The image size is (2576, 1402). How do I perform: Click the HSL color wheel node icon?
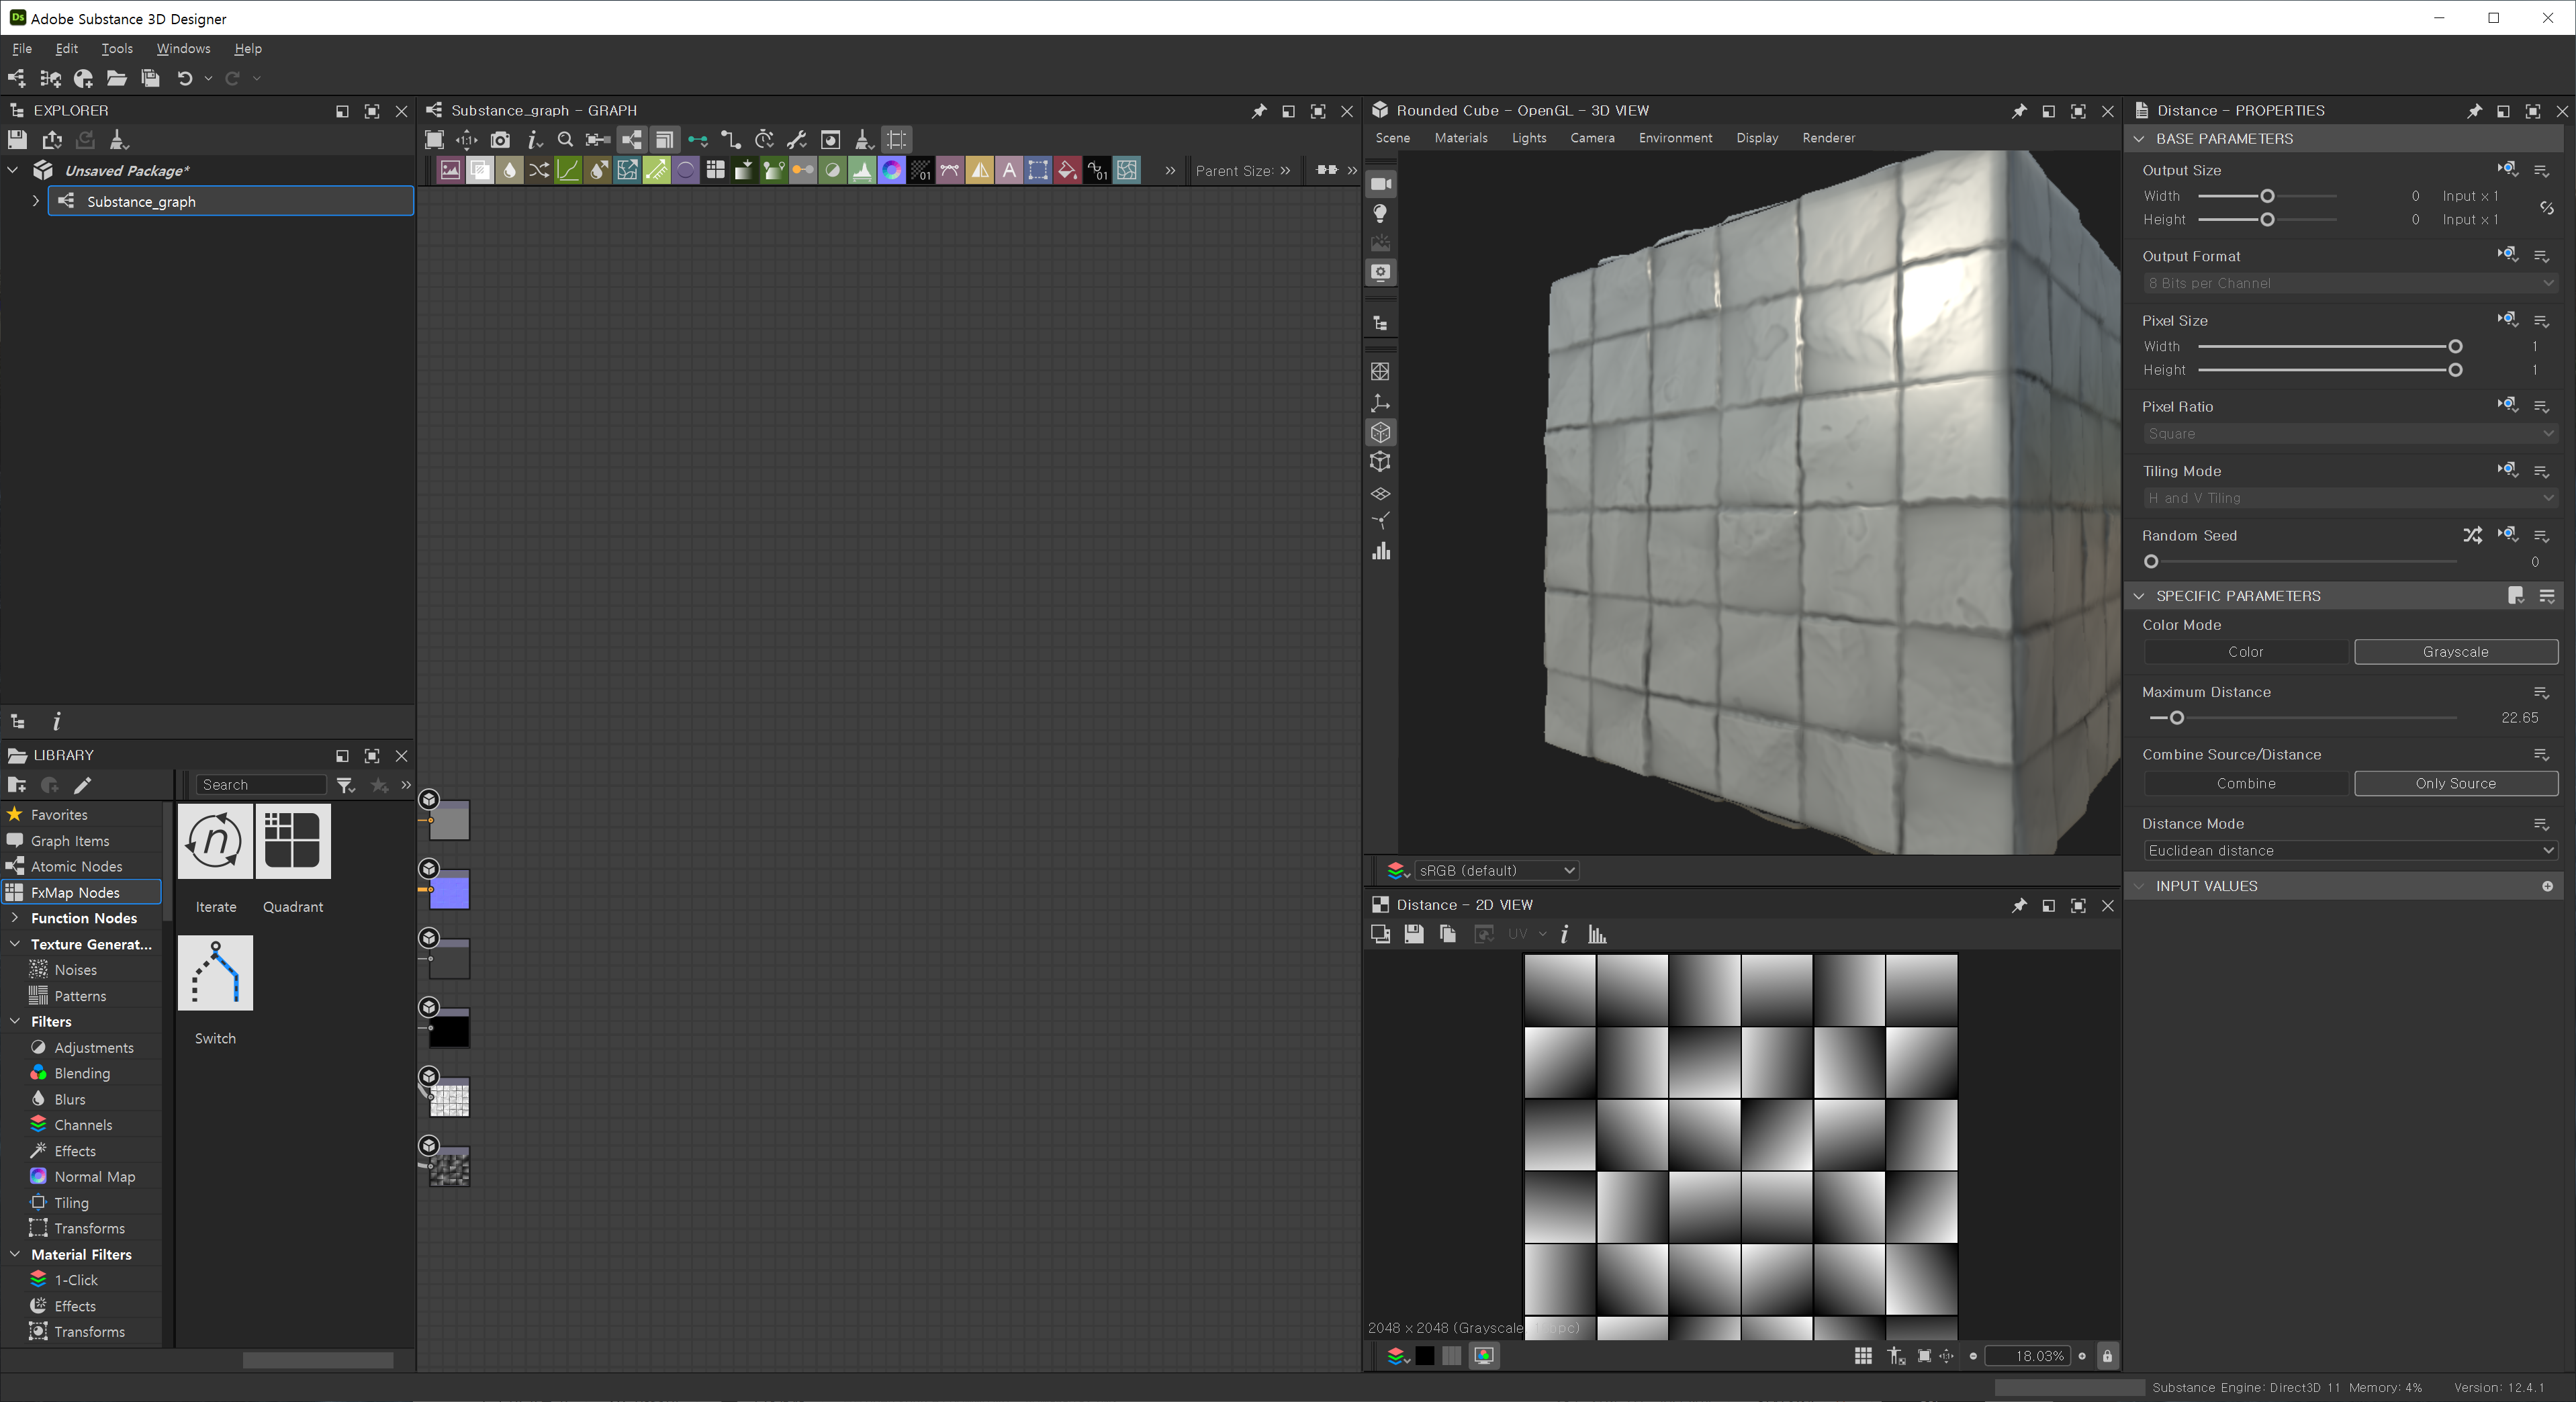[x=891, y=170]
